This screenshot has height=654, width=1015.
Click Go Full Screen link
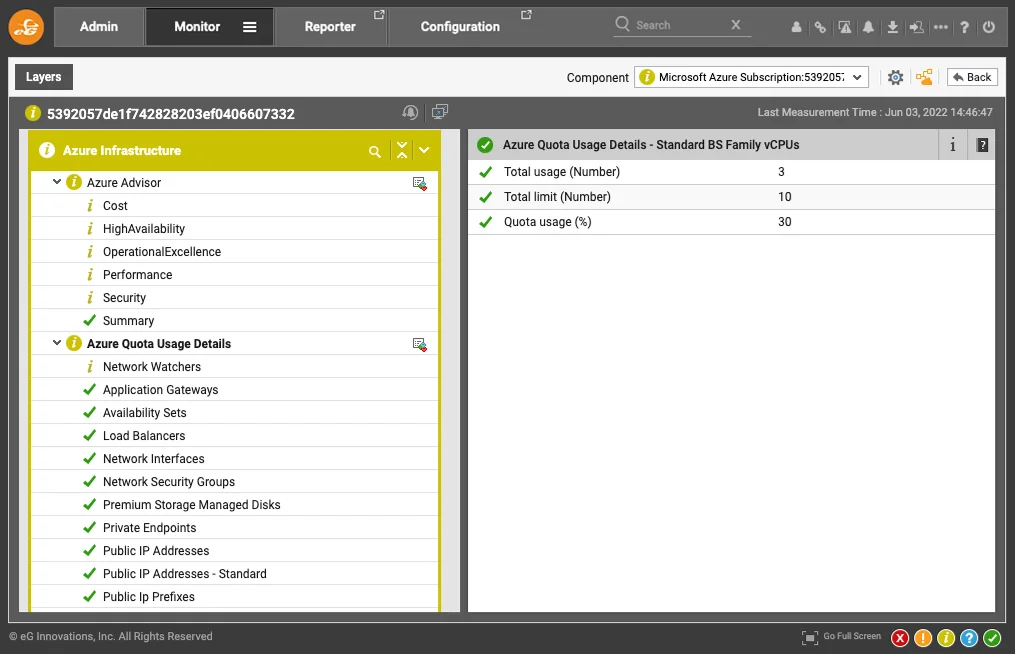point(852,637)
